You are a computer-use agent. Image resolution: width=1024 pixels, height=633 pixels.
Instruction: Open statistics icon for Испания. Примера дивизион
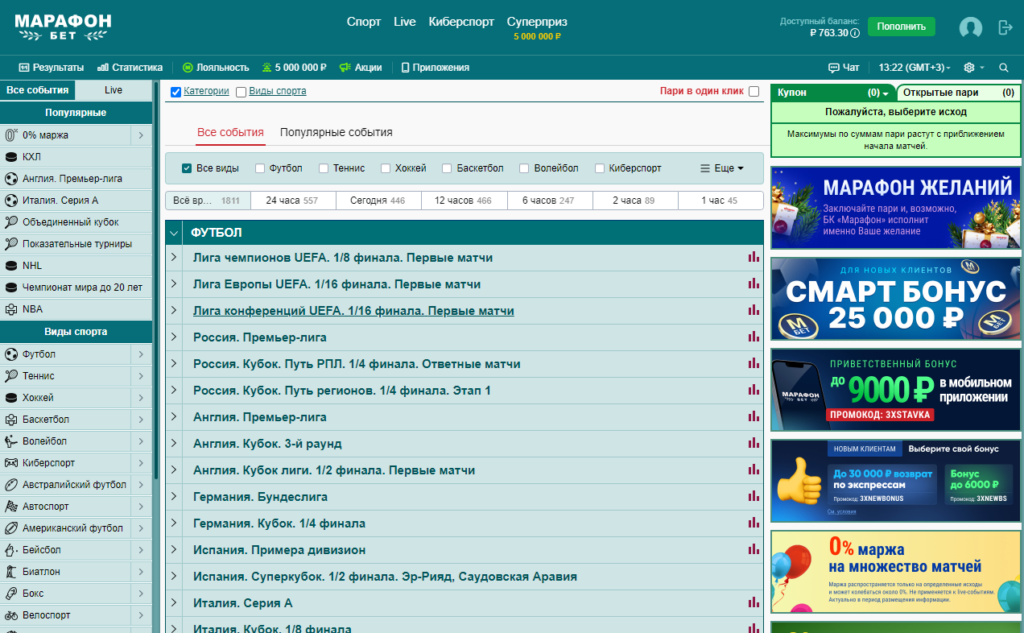754,549
